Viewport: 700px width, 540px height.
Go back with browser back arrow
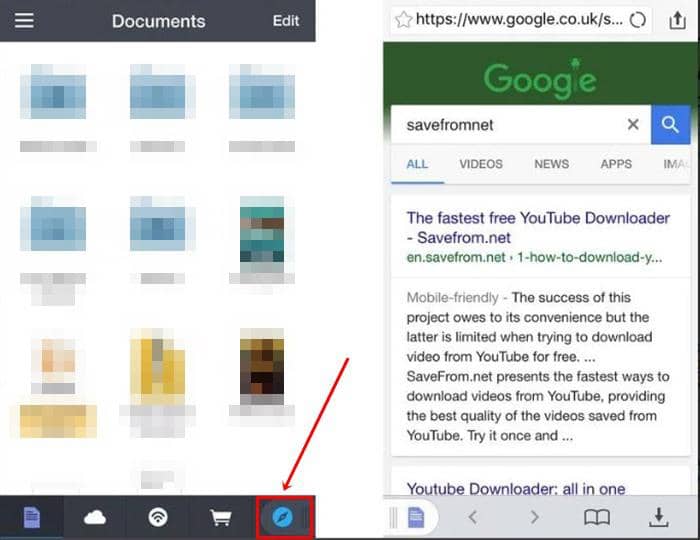click(x=474, y=517)
